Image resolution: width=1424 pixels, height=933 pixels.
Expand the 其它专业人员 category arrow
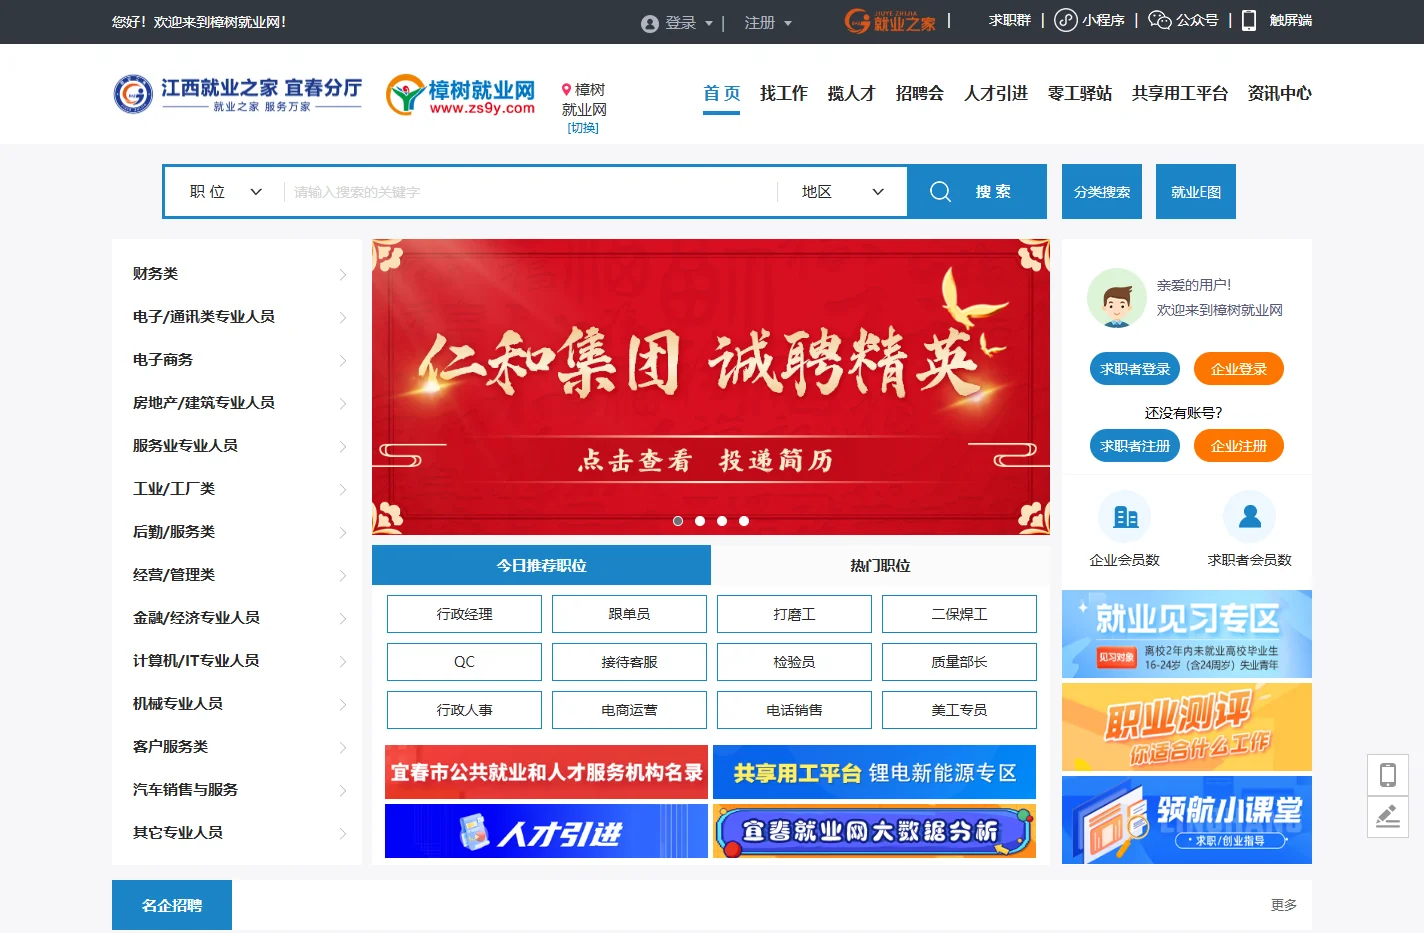pyautogui.click(x=342, y=833)
